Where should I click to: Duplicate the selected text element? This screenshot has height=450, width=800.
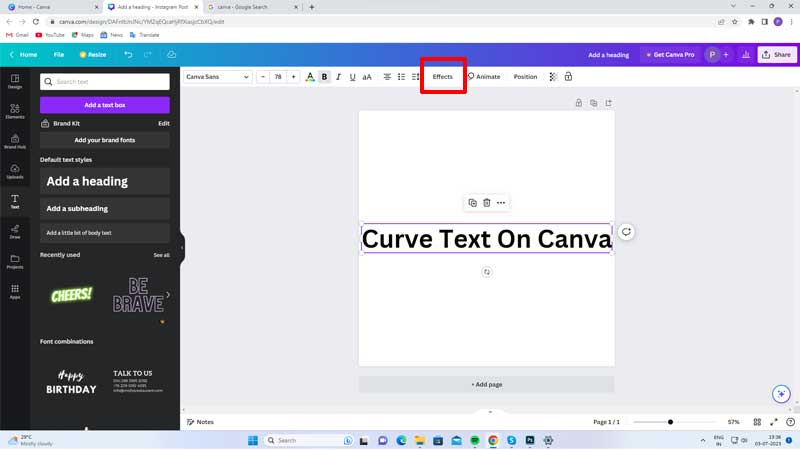tap(472, 203)
